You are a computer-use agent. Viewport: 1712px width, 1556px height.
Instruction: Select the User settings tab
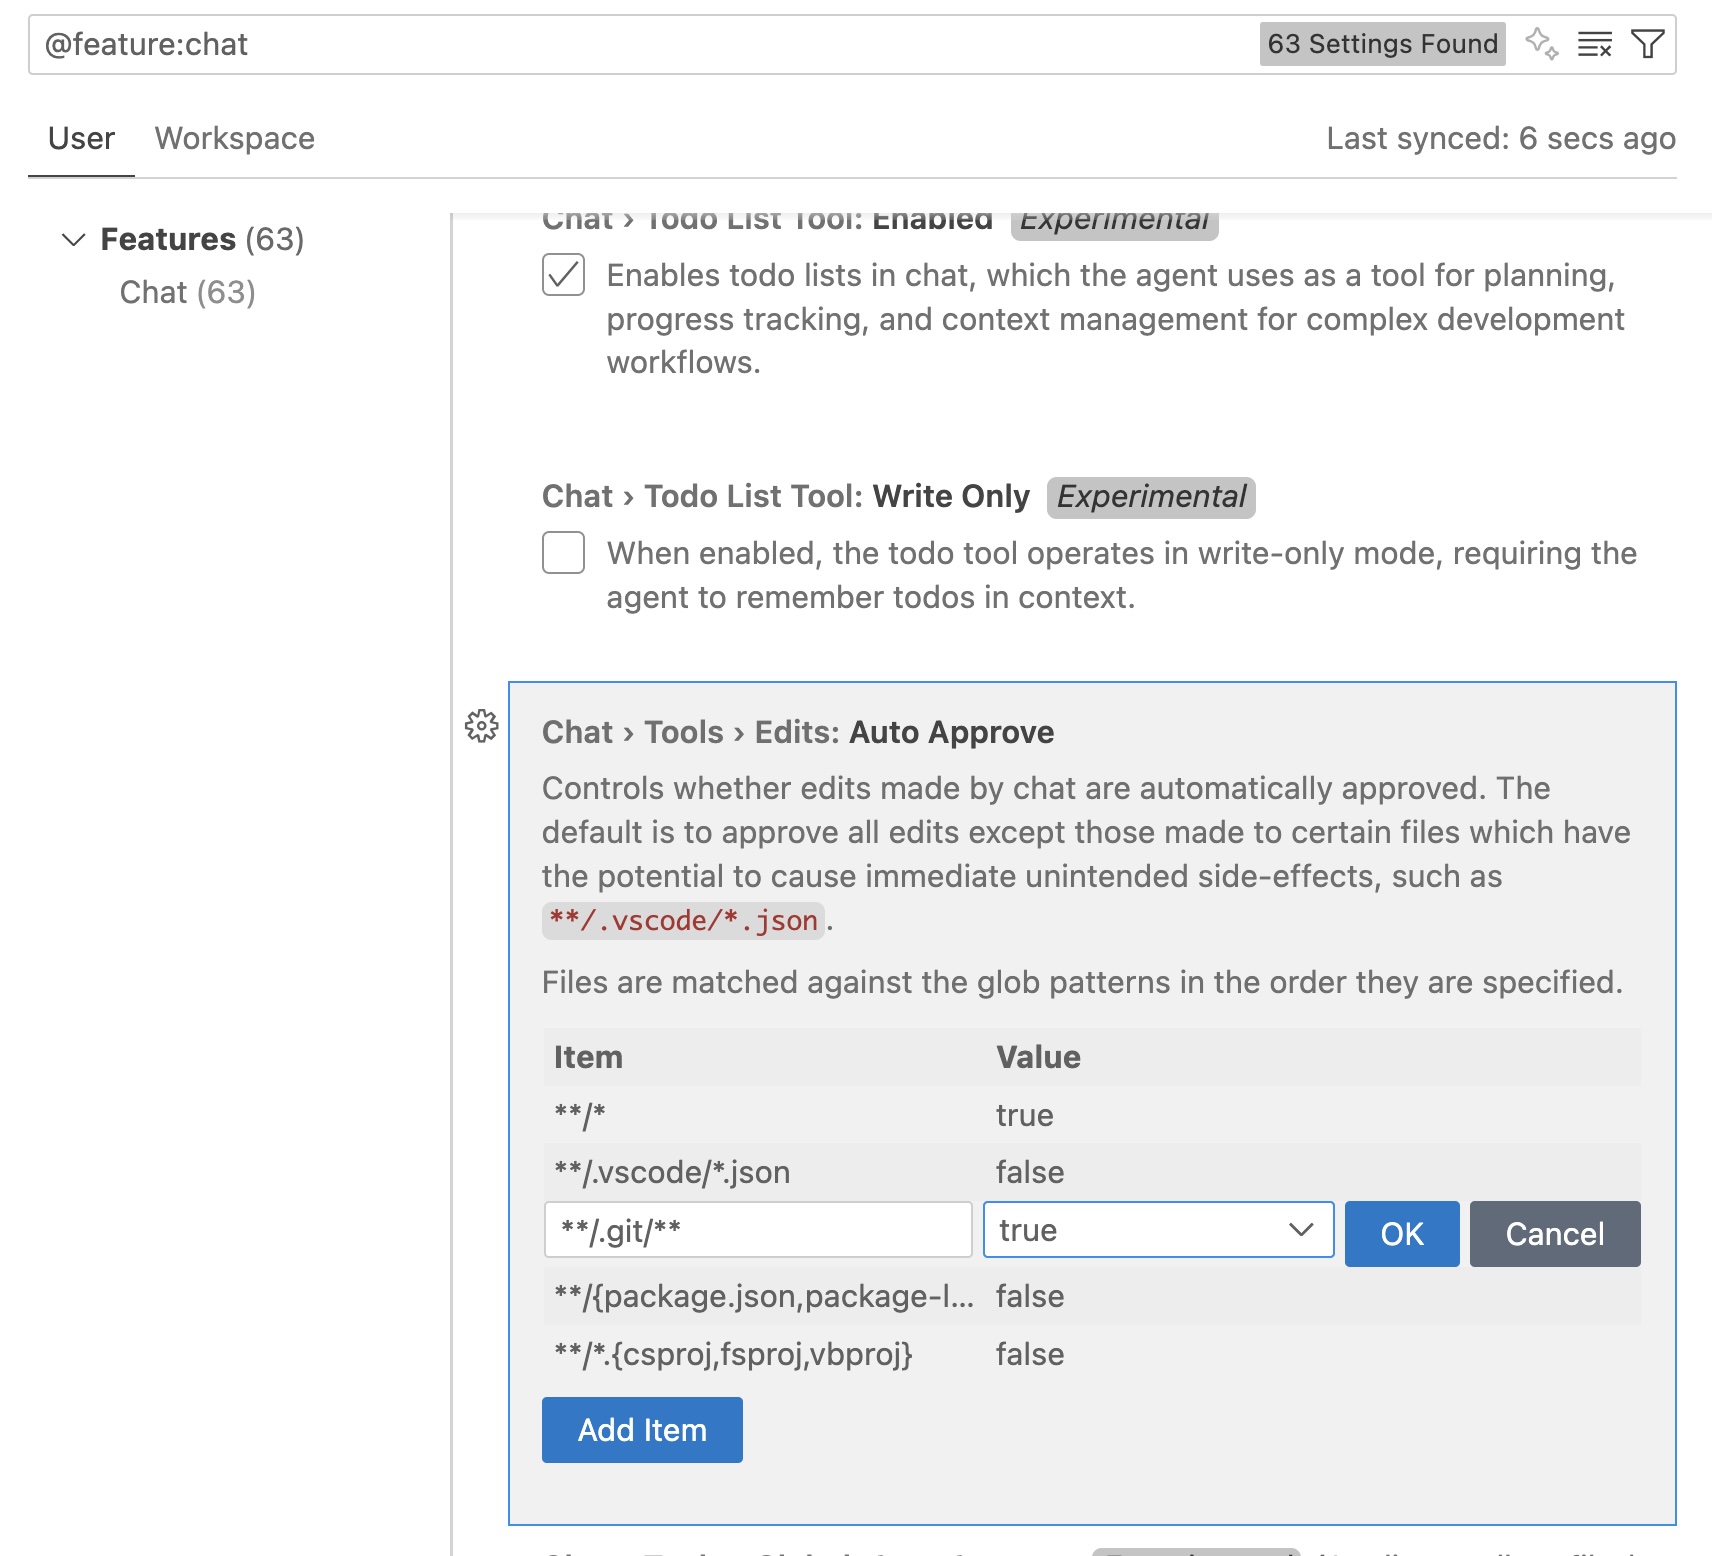(x=81, y=138)
